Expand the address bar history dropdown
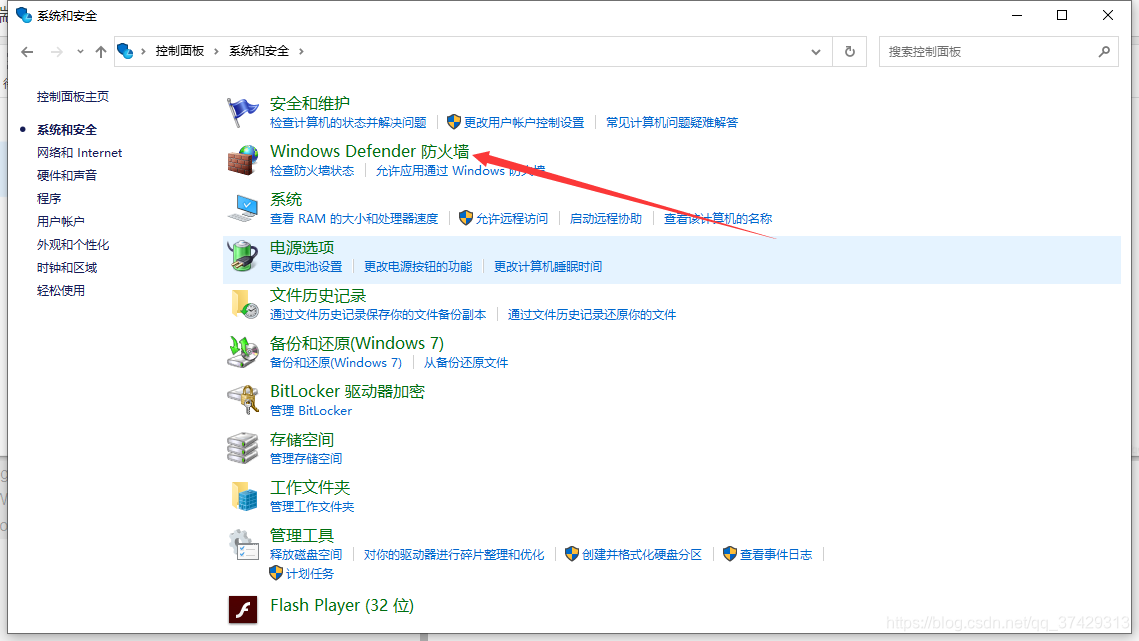The width and height of the screenshot is (1139, 641). (816, 52)
